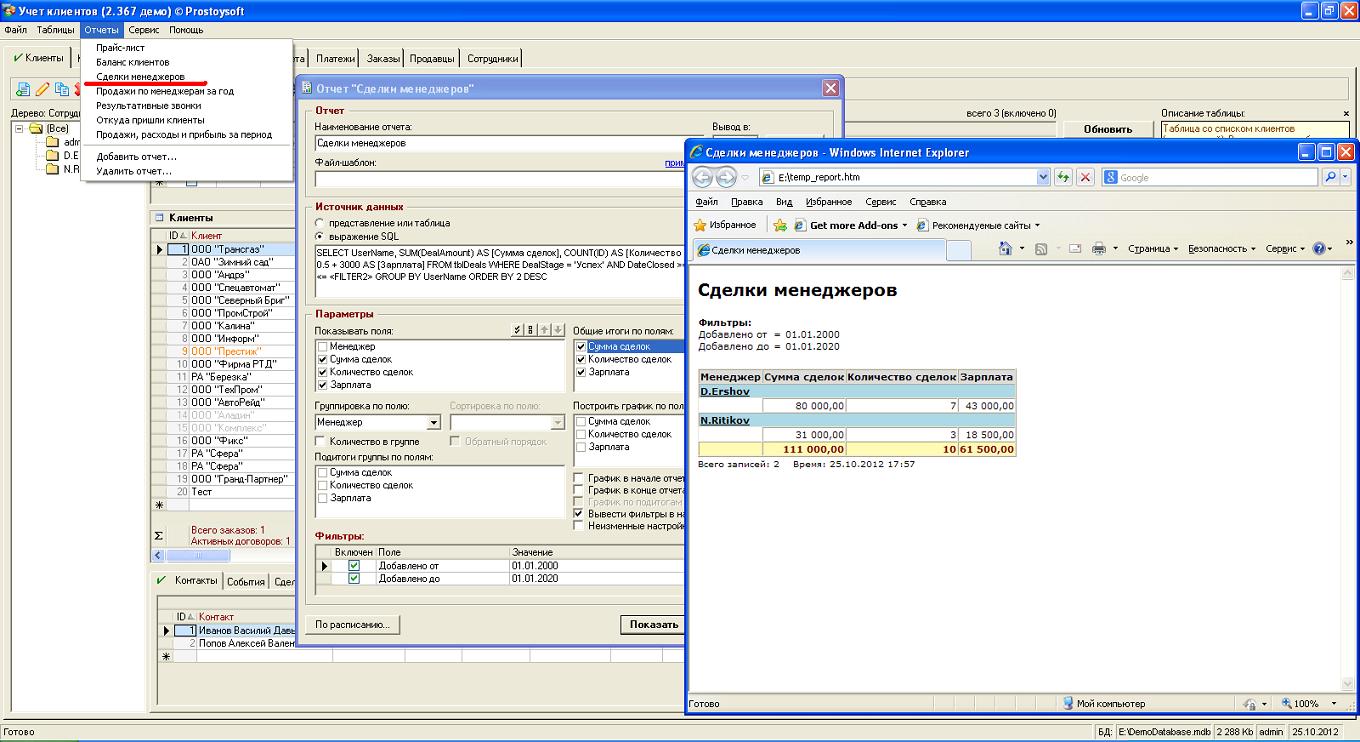The height and width of the screenshot is (742, 1360).
Task: Click the add to favorites bar star icon
Action: coord(780,225)
